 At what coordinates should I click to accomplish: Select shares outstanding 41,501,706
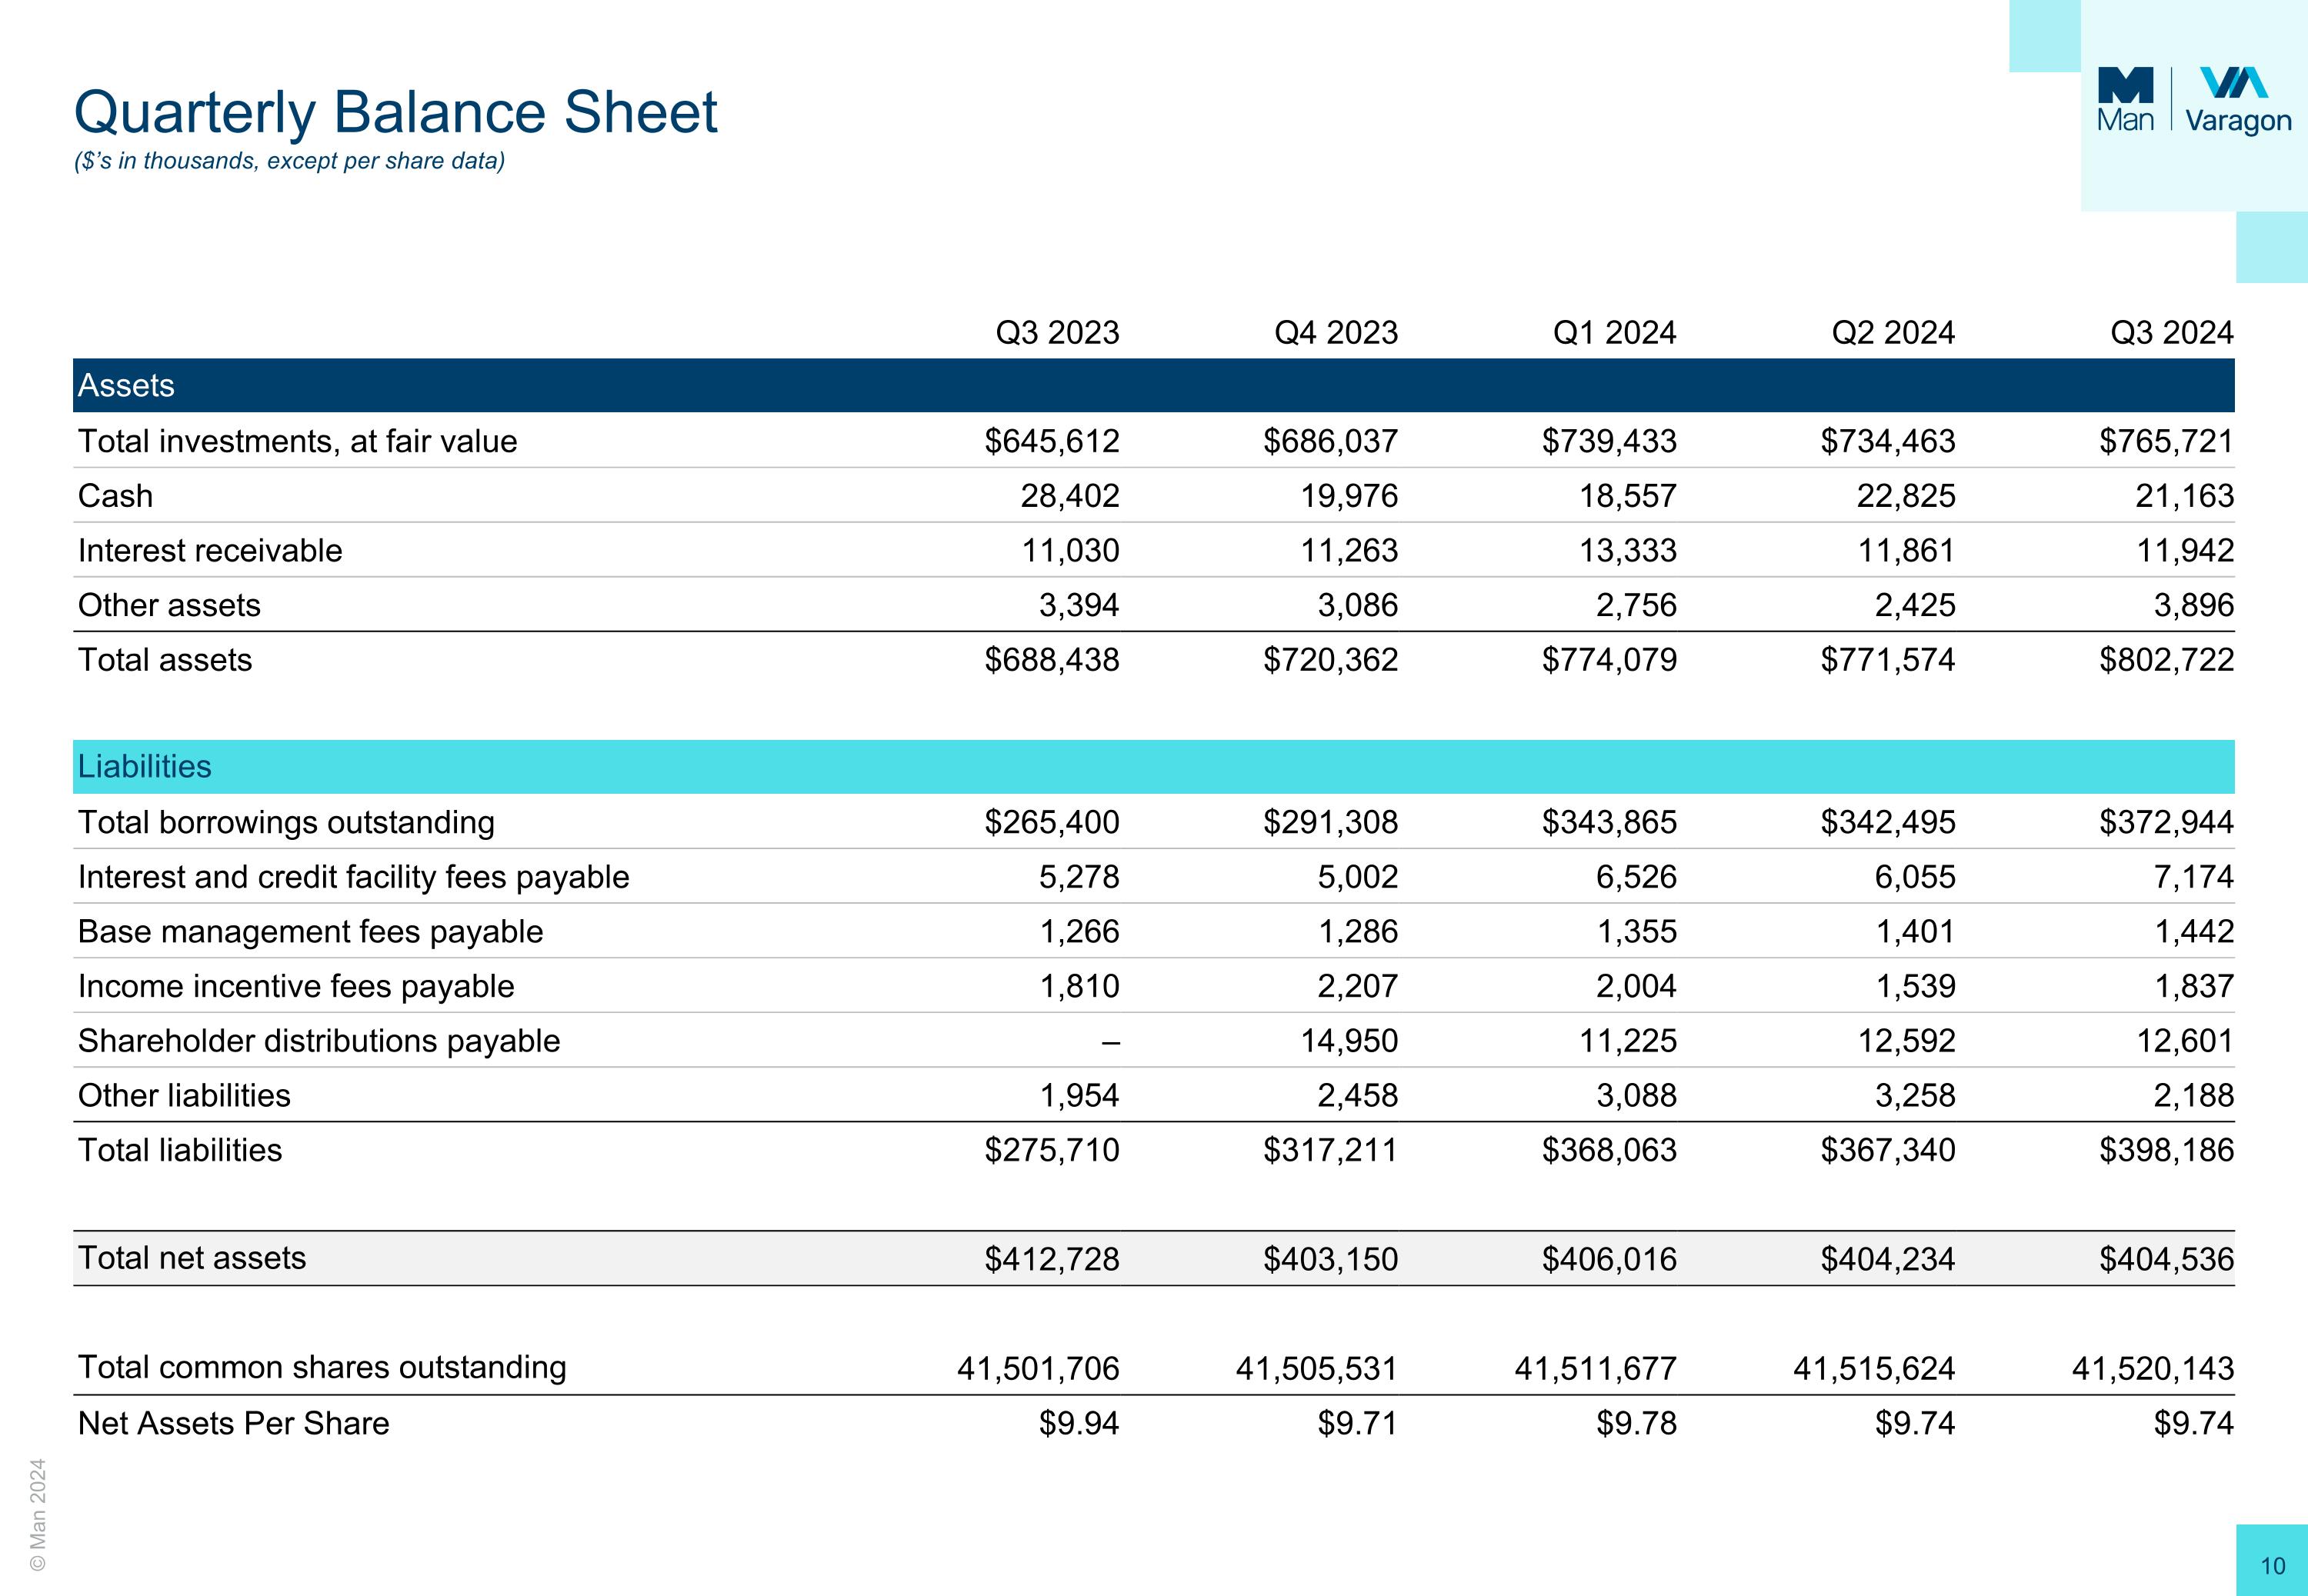tap(1038, 1368)
